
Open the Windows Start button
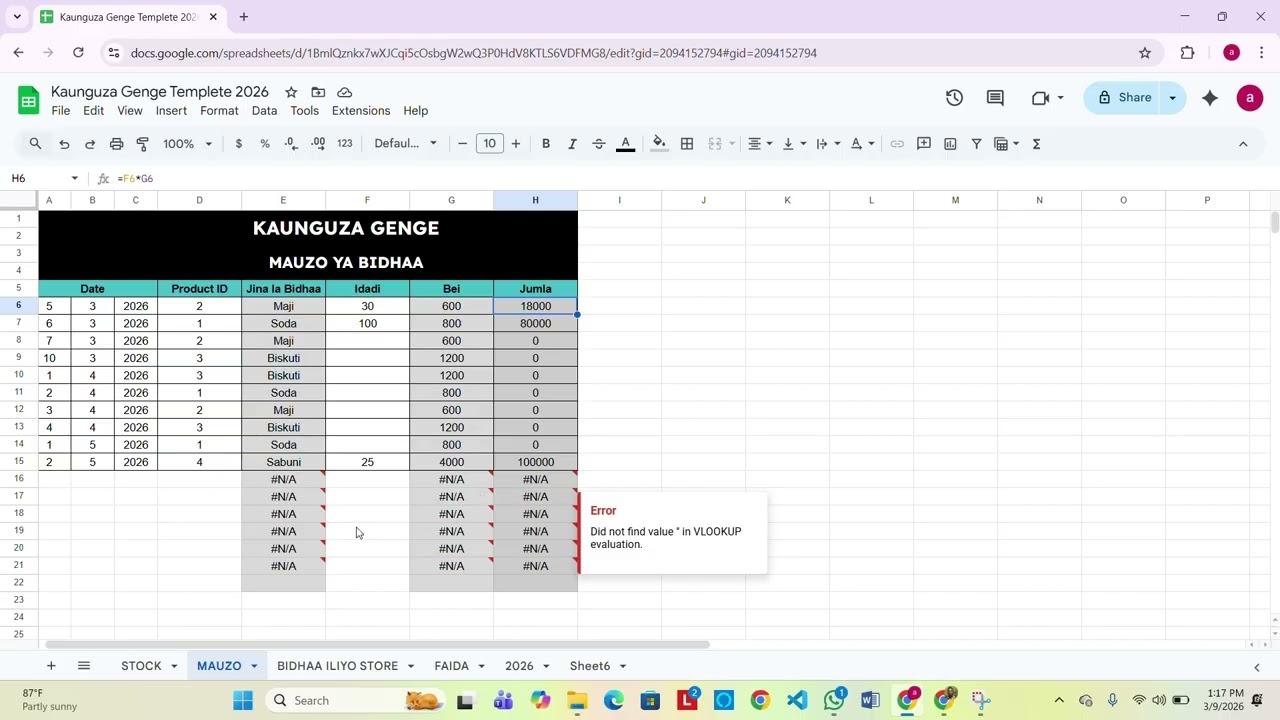[243, 701]
